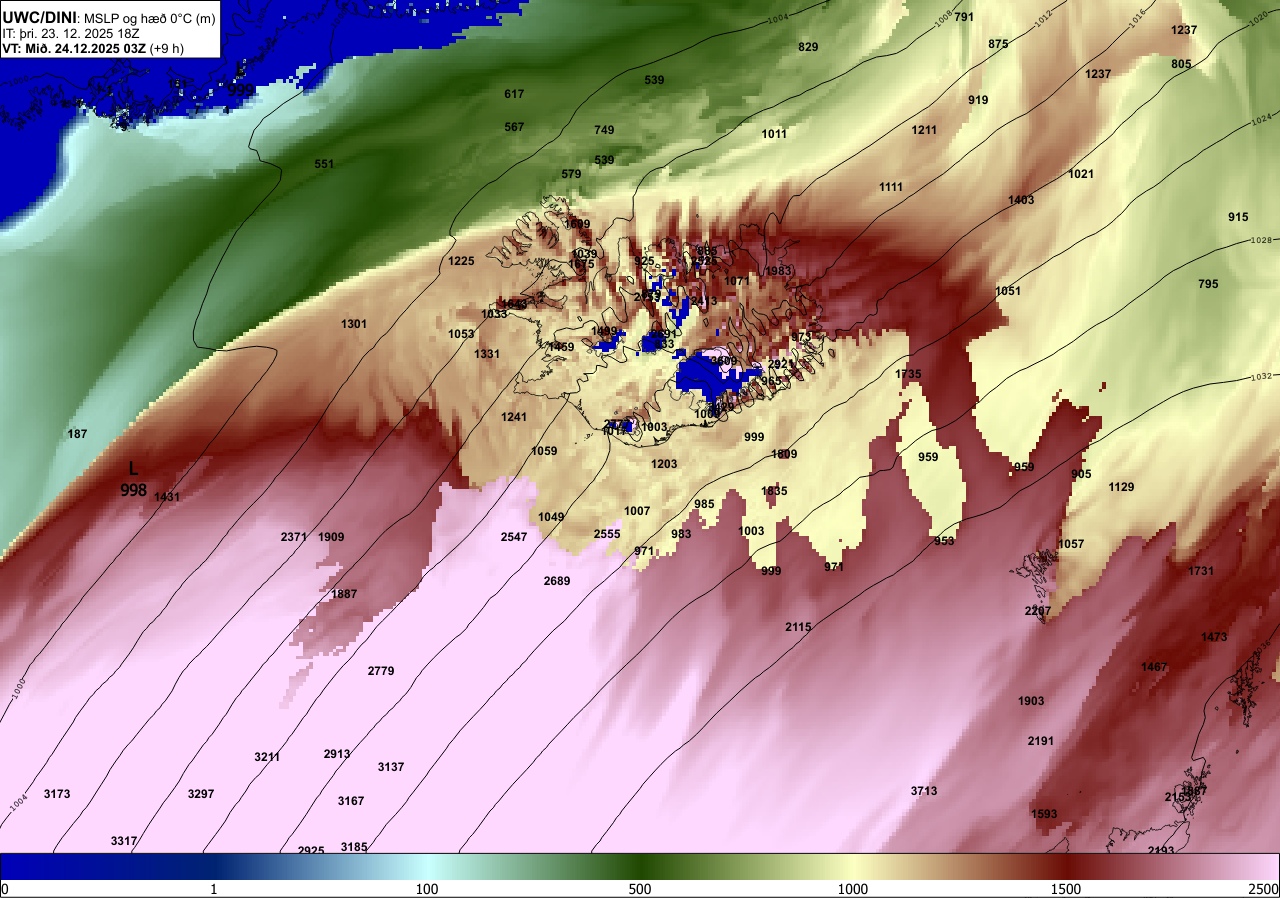Click the map value 1903
1280x898 pixels.
tap(1031, 701)
